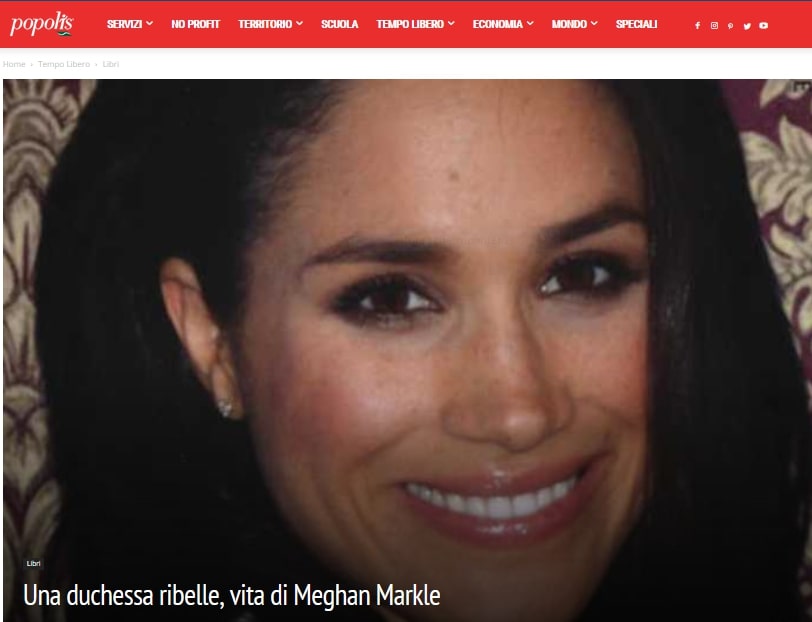The height and width of the screenshot is (622, 812).
Task: Open the Scuola menu item
Action: pos(339,24)
